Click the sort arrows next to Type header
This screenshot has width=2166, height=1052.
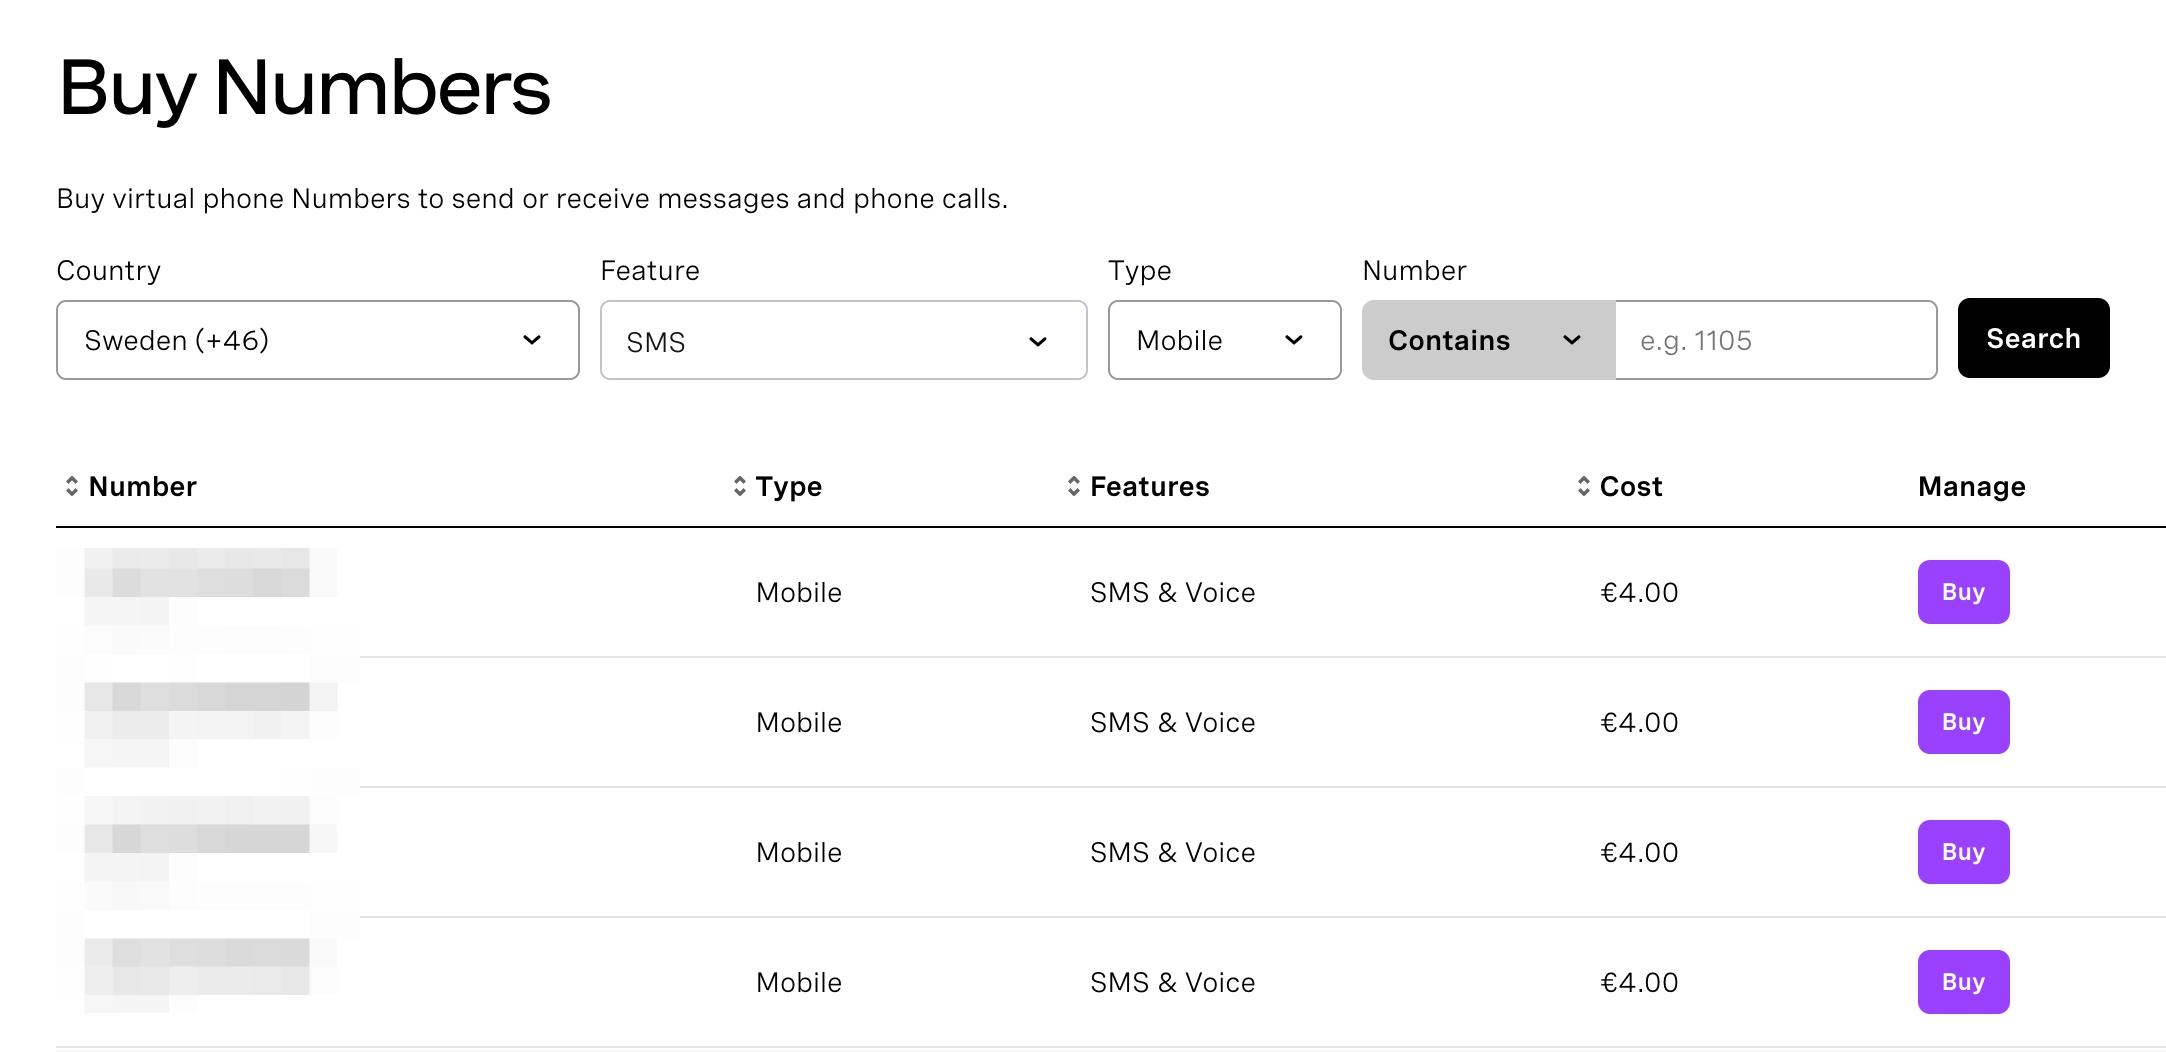pyautogui.click(x=740, y=486)
